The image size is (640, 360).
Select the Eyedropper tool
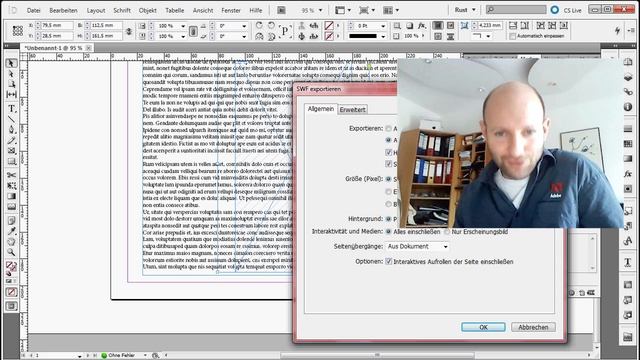coord(11,231)
